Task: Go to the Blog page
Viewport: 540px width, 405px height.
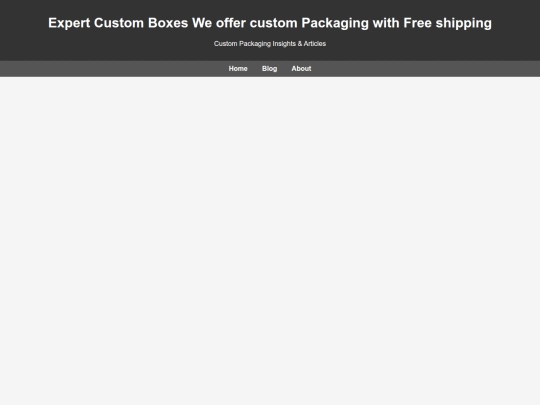Action: (269, 69)
